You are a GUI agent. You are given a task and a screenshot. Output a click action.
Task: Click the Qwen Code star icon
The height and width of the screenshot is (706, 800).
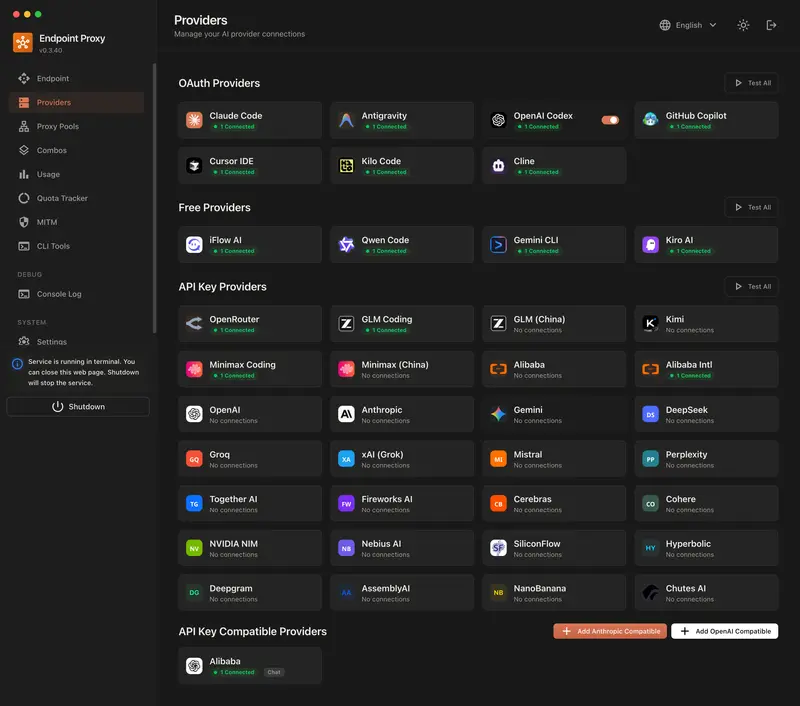[346, 245]
